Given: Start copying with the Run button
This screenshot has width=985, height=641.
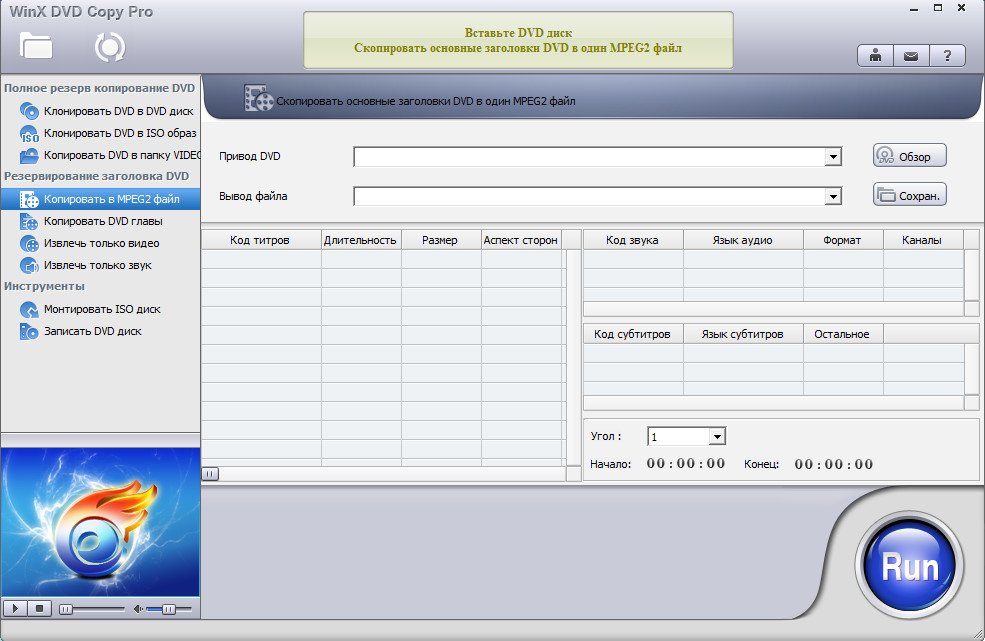Looking at the screenshot, I should pyautogui.click(x=909, y=566).
